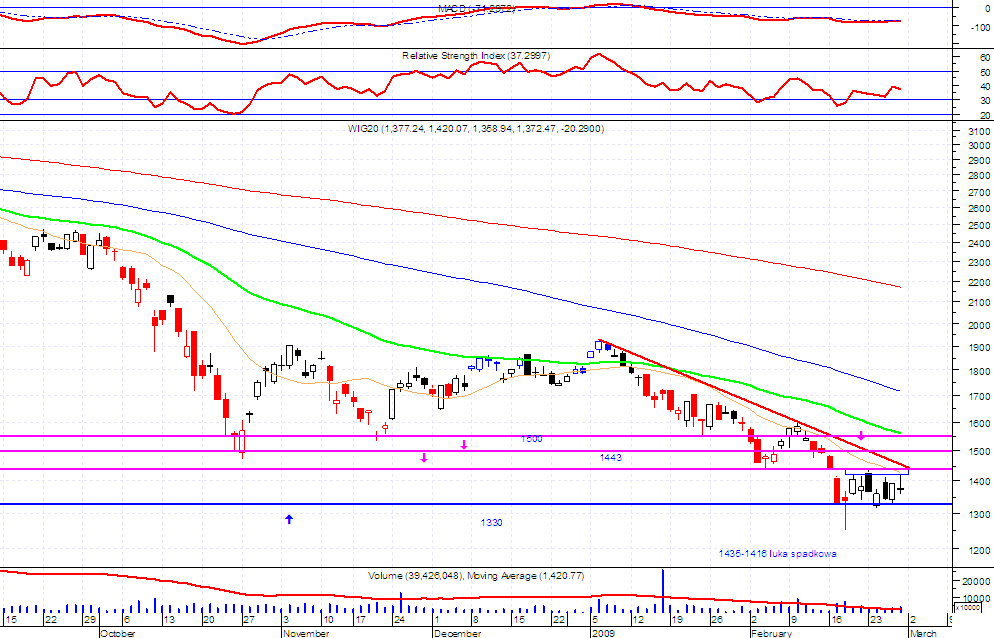994x638 pixels.
Task: Click the blue up-arrow marker below November candles
Action: tap(289, 519)
